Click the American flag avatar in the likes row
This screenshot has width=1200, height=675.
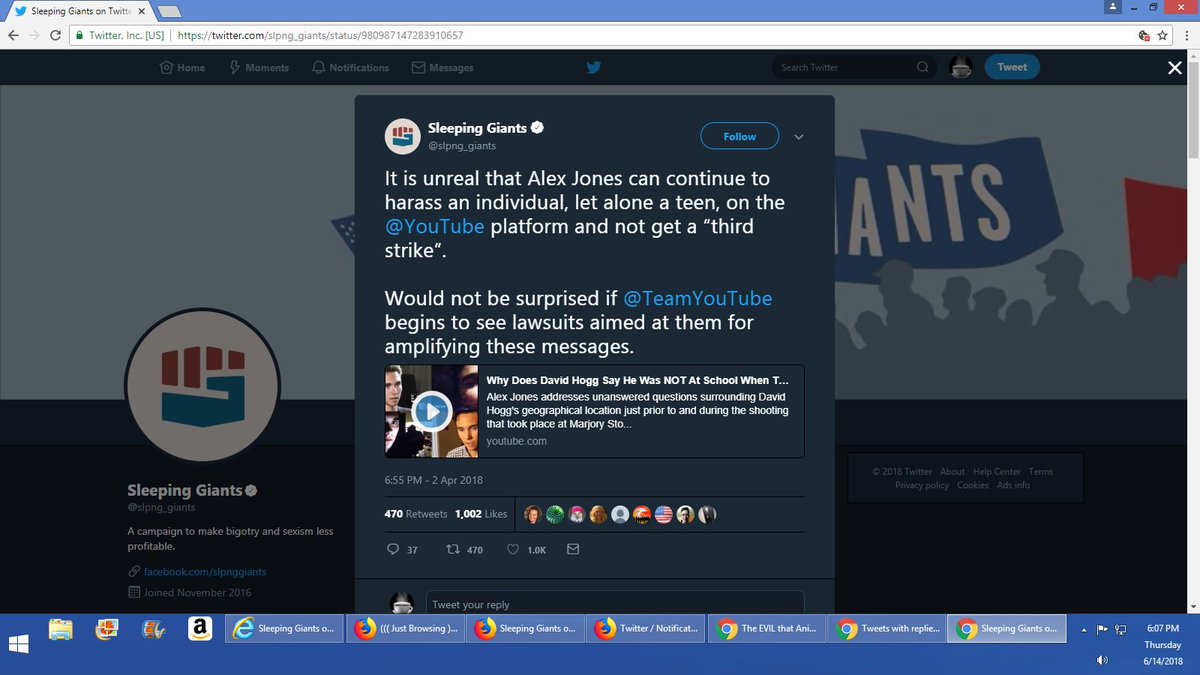(664, 514)
